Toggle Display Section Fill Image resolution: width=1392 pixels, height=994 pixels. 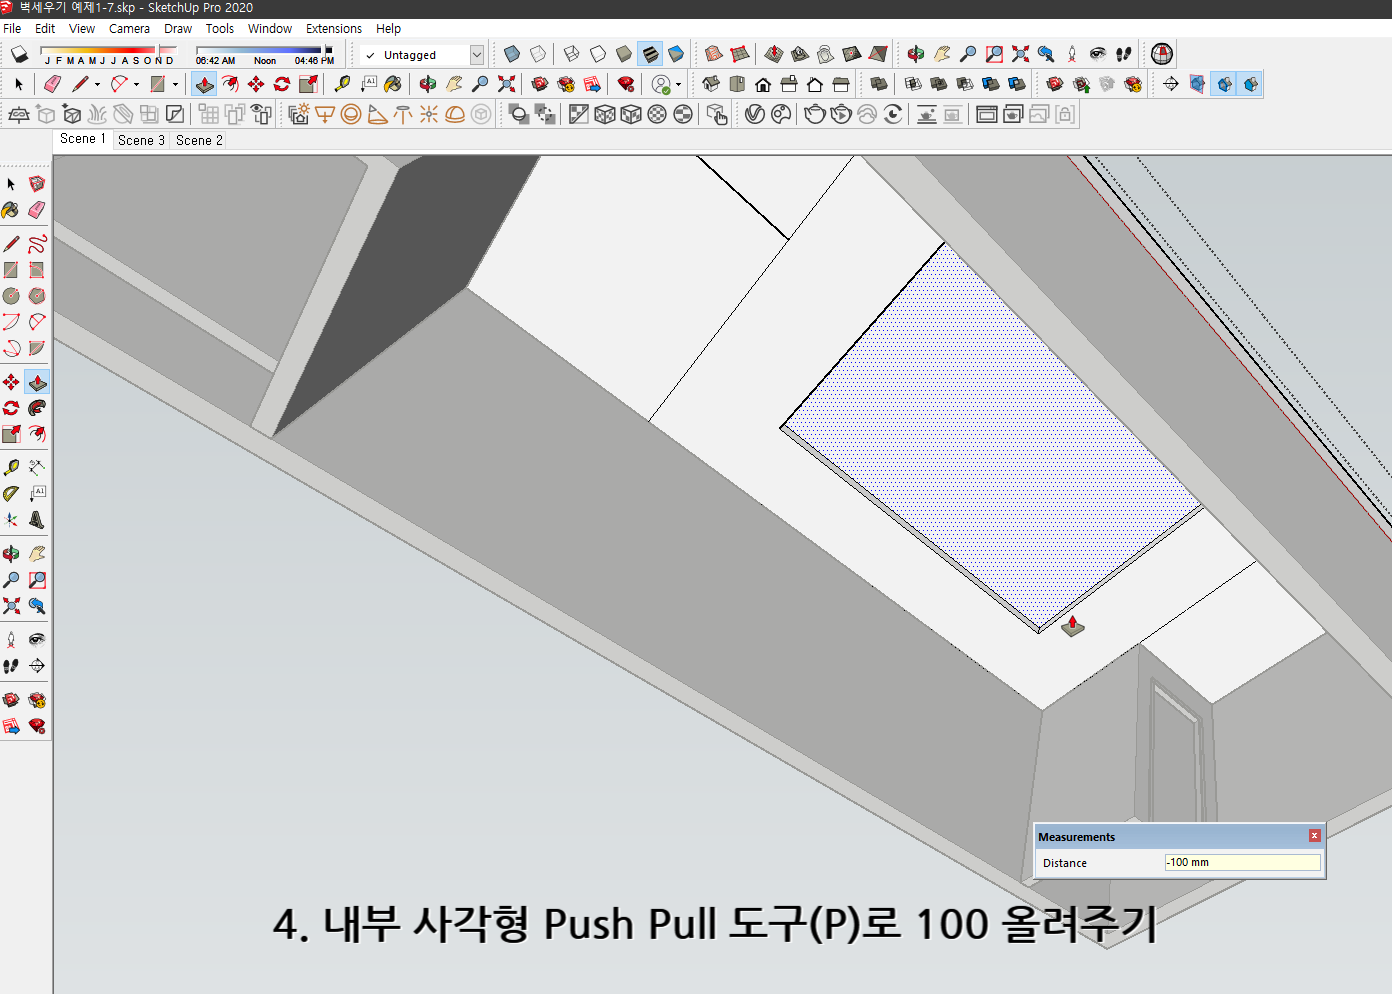coord(1250,84)
